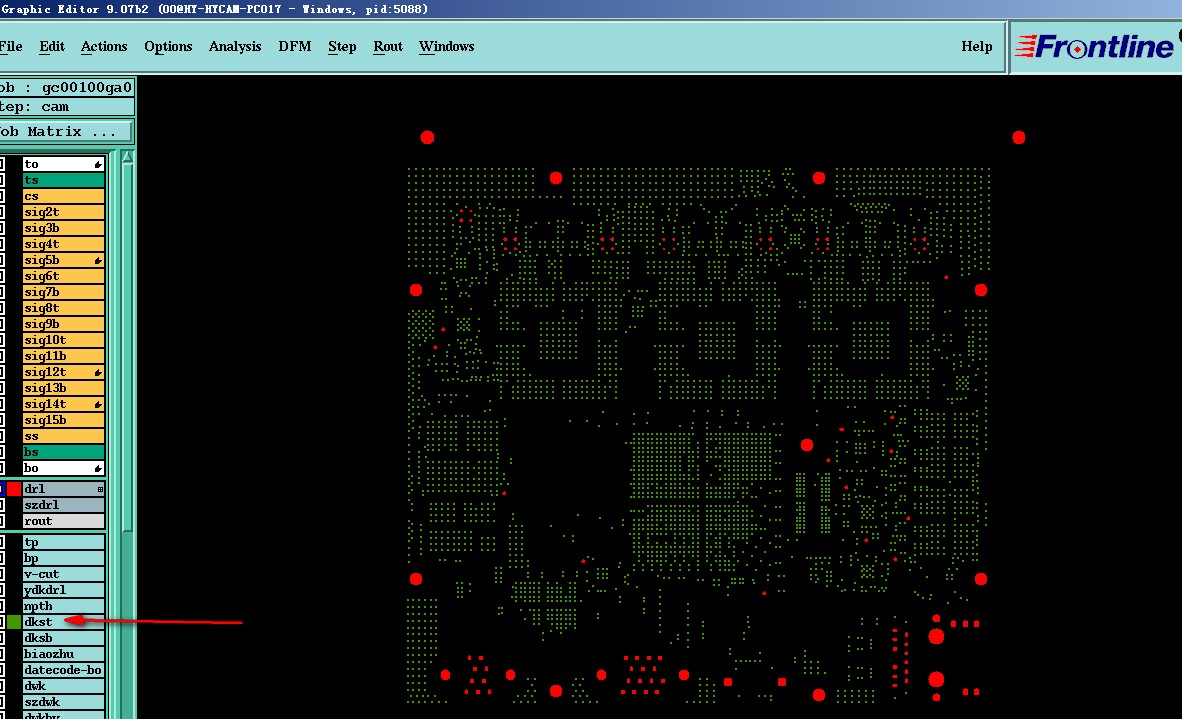Screen dimensions: 1182x719
Task: Select the 'cs' layer row
Action: [x=63, y=196]
